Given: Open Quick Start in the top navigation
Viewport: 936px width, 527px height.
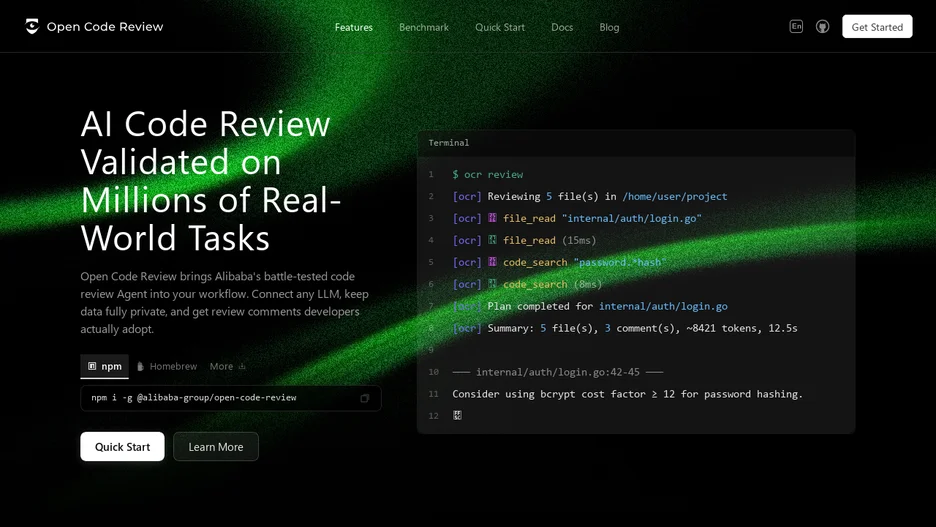Looking at the screenshot, I should 500,27.
